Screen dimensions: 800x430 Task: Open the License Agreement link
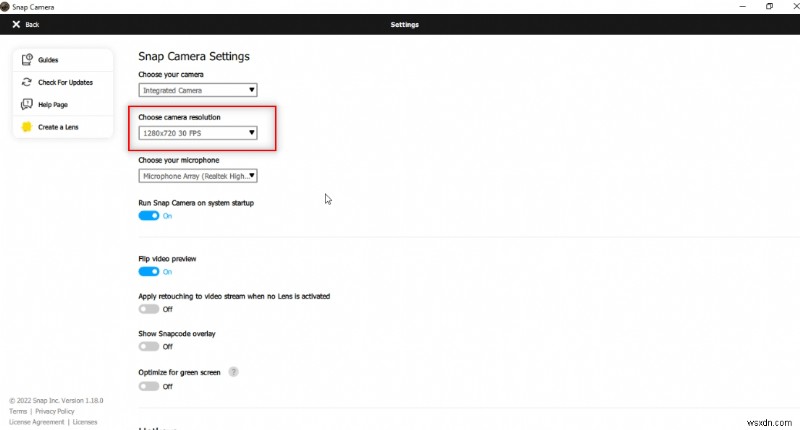coord(36,422)
